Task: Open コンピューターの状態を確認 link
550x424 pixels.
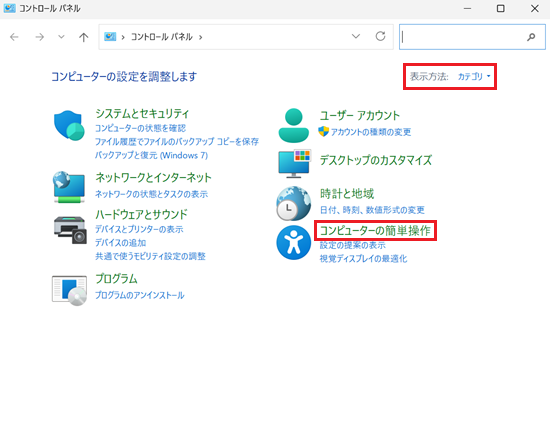Action: [x=140, y=128]
